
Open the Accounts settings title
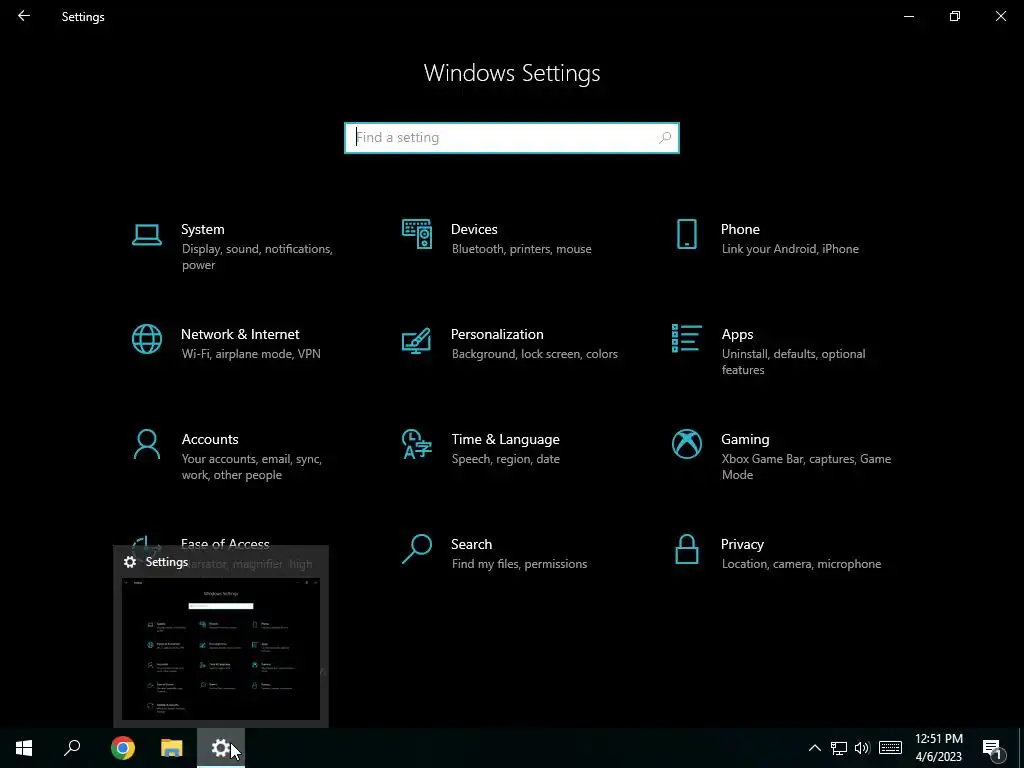coord(210,440)
